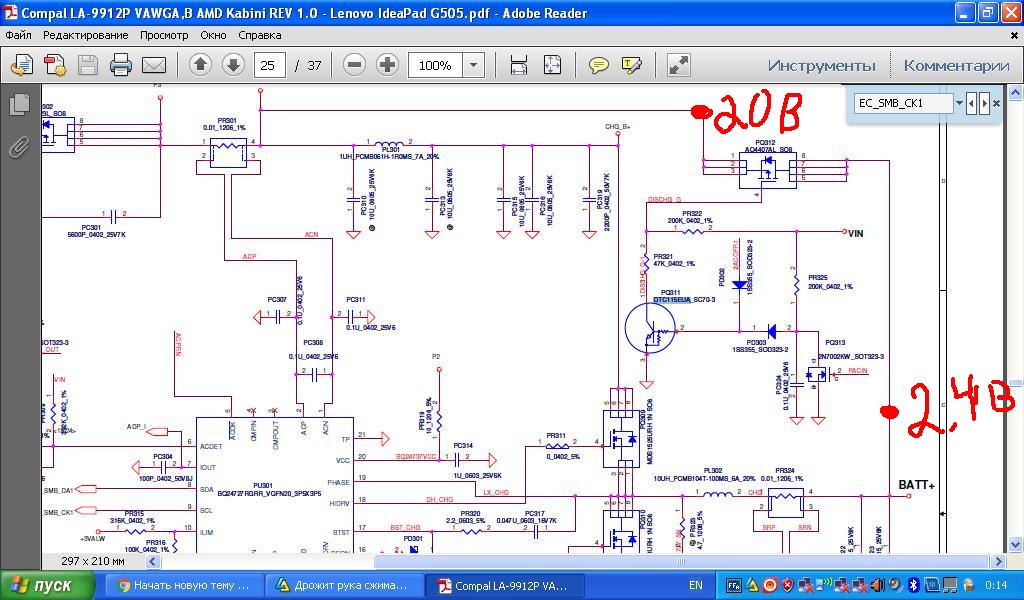Screen dimensions: 1024x600
Task: Switch to read mode fullscreen icon
Action: 678,65
